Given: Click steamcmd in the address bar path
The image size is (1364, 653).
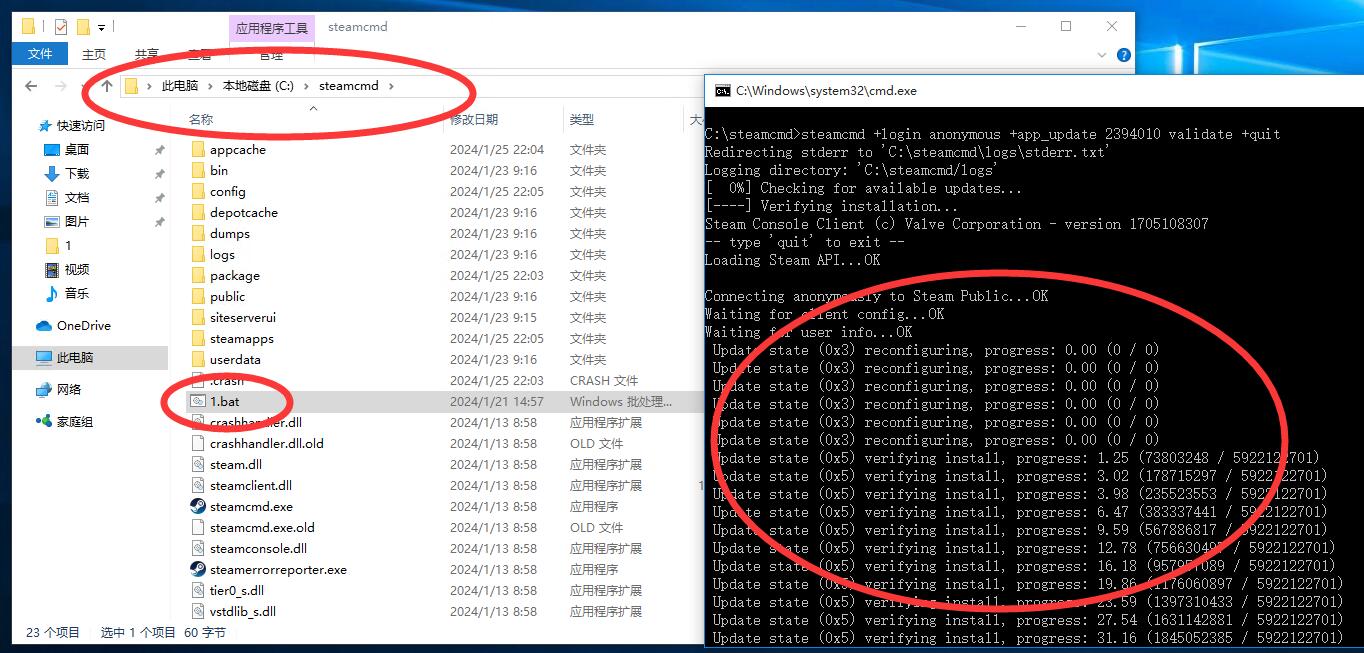Looking at the screenshot, I should (349, 86).
